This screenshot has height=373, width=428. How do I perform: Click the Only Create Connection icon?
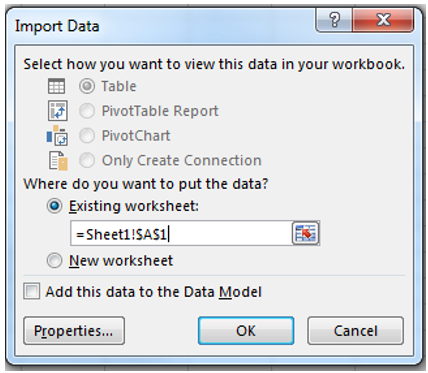[58, 161]
